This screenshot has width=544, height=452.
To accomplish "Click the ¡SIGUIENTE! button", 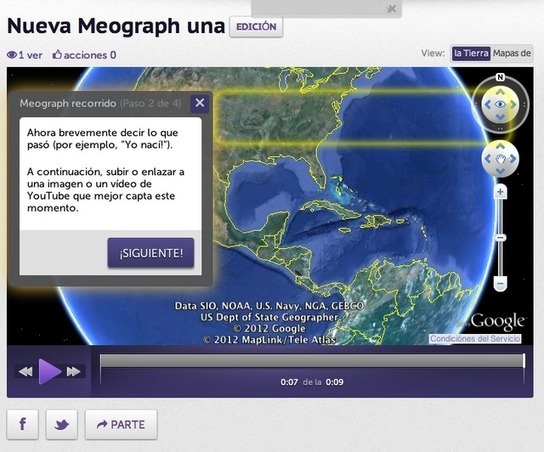I will 151,253.
